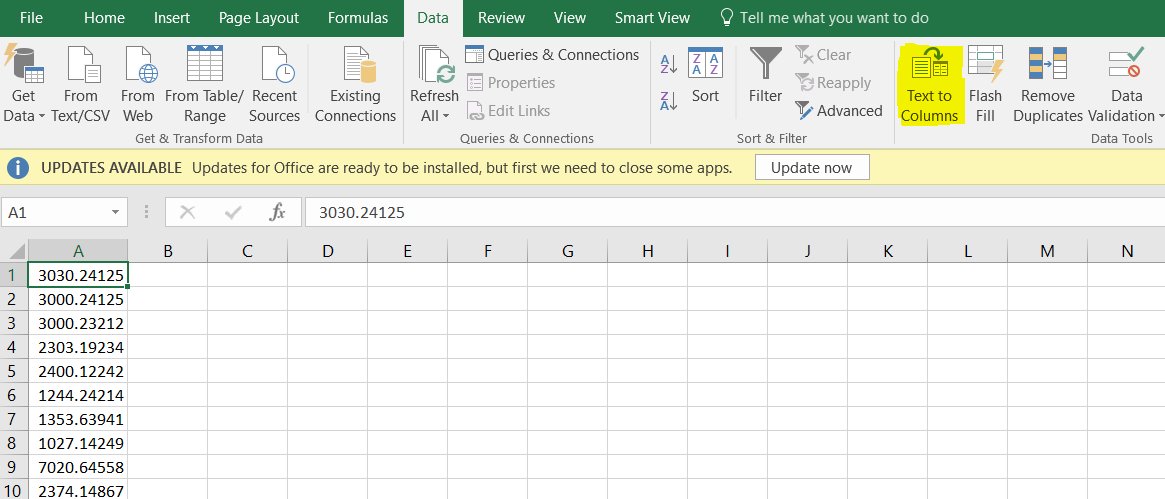Select column A header
This screenshot has width=1165, height=499.
click(x=78, y=251)
